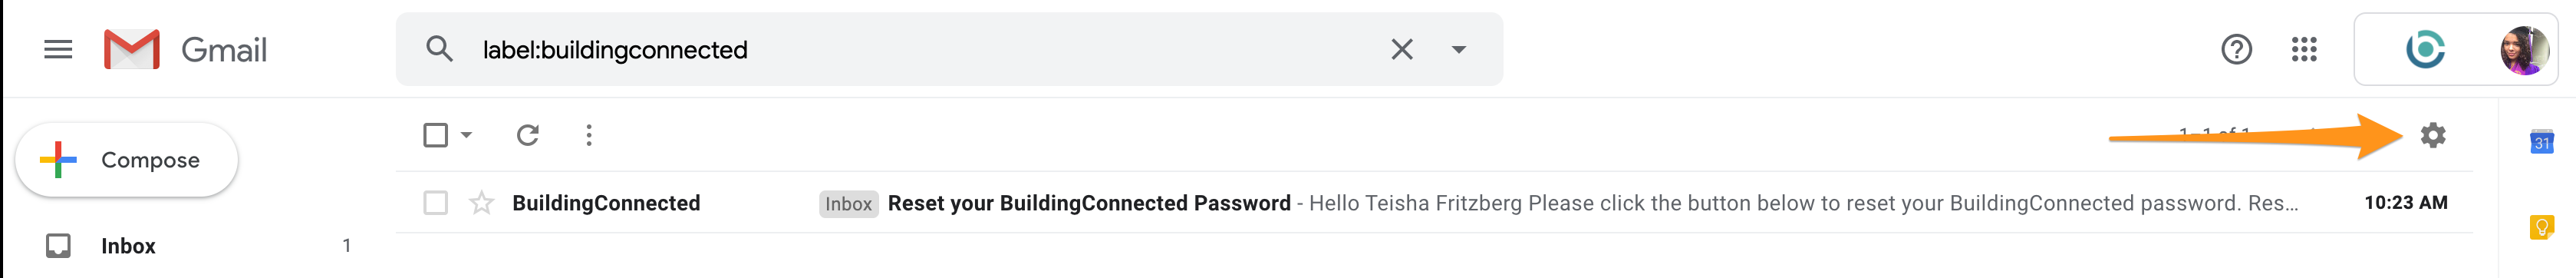Open the Google apps grid

pyautogui.click(x=2304, y=49)
